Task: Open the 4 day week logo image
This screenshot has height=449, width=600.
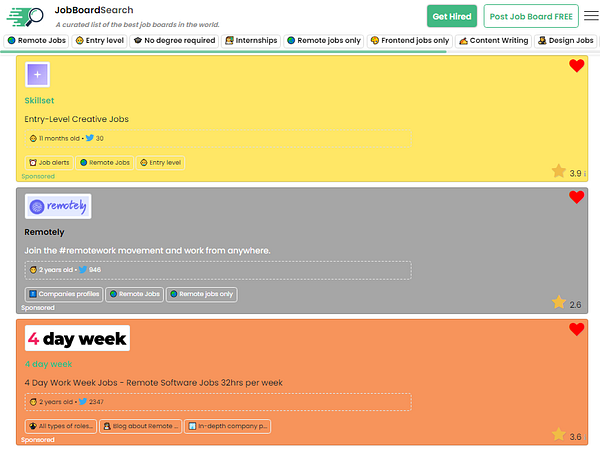Action: point(77,338)
